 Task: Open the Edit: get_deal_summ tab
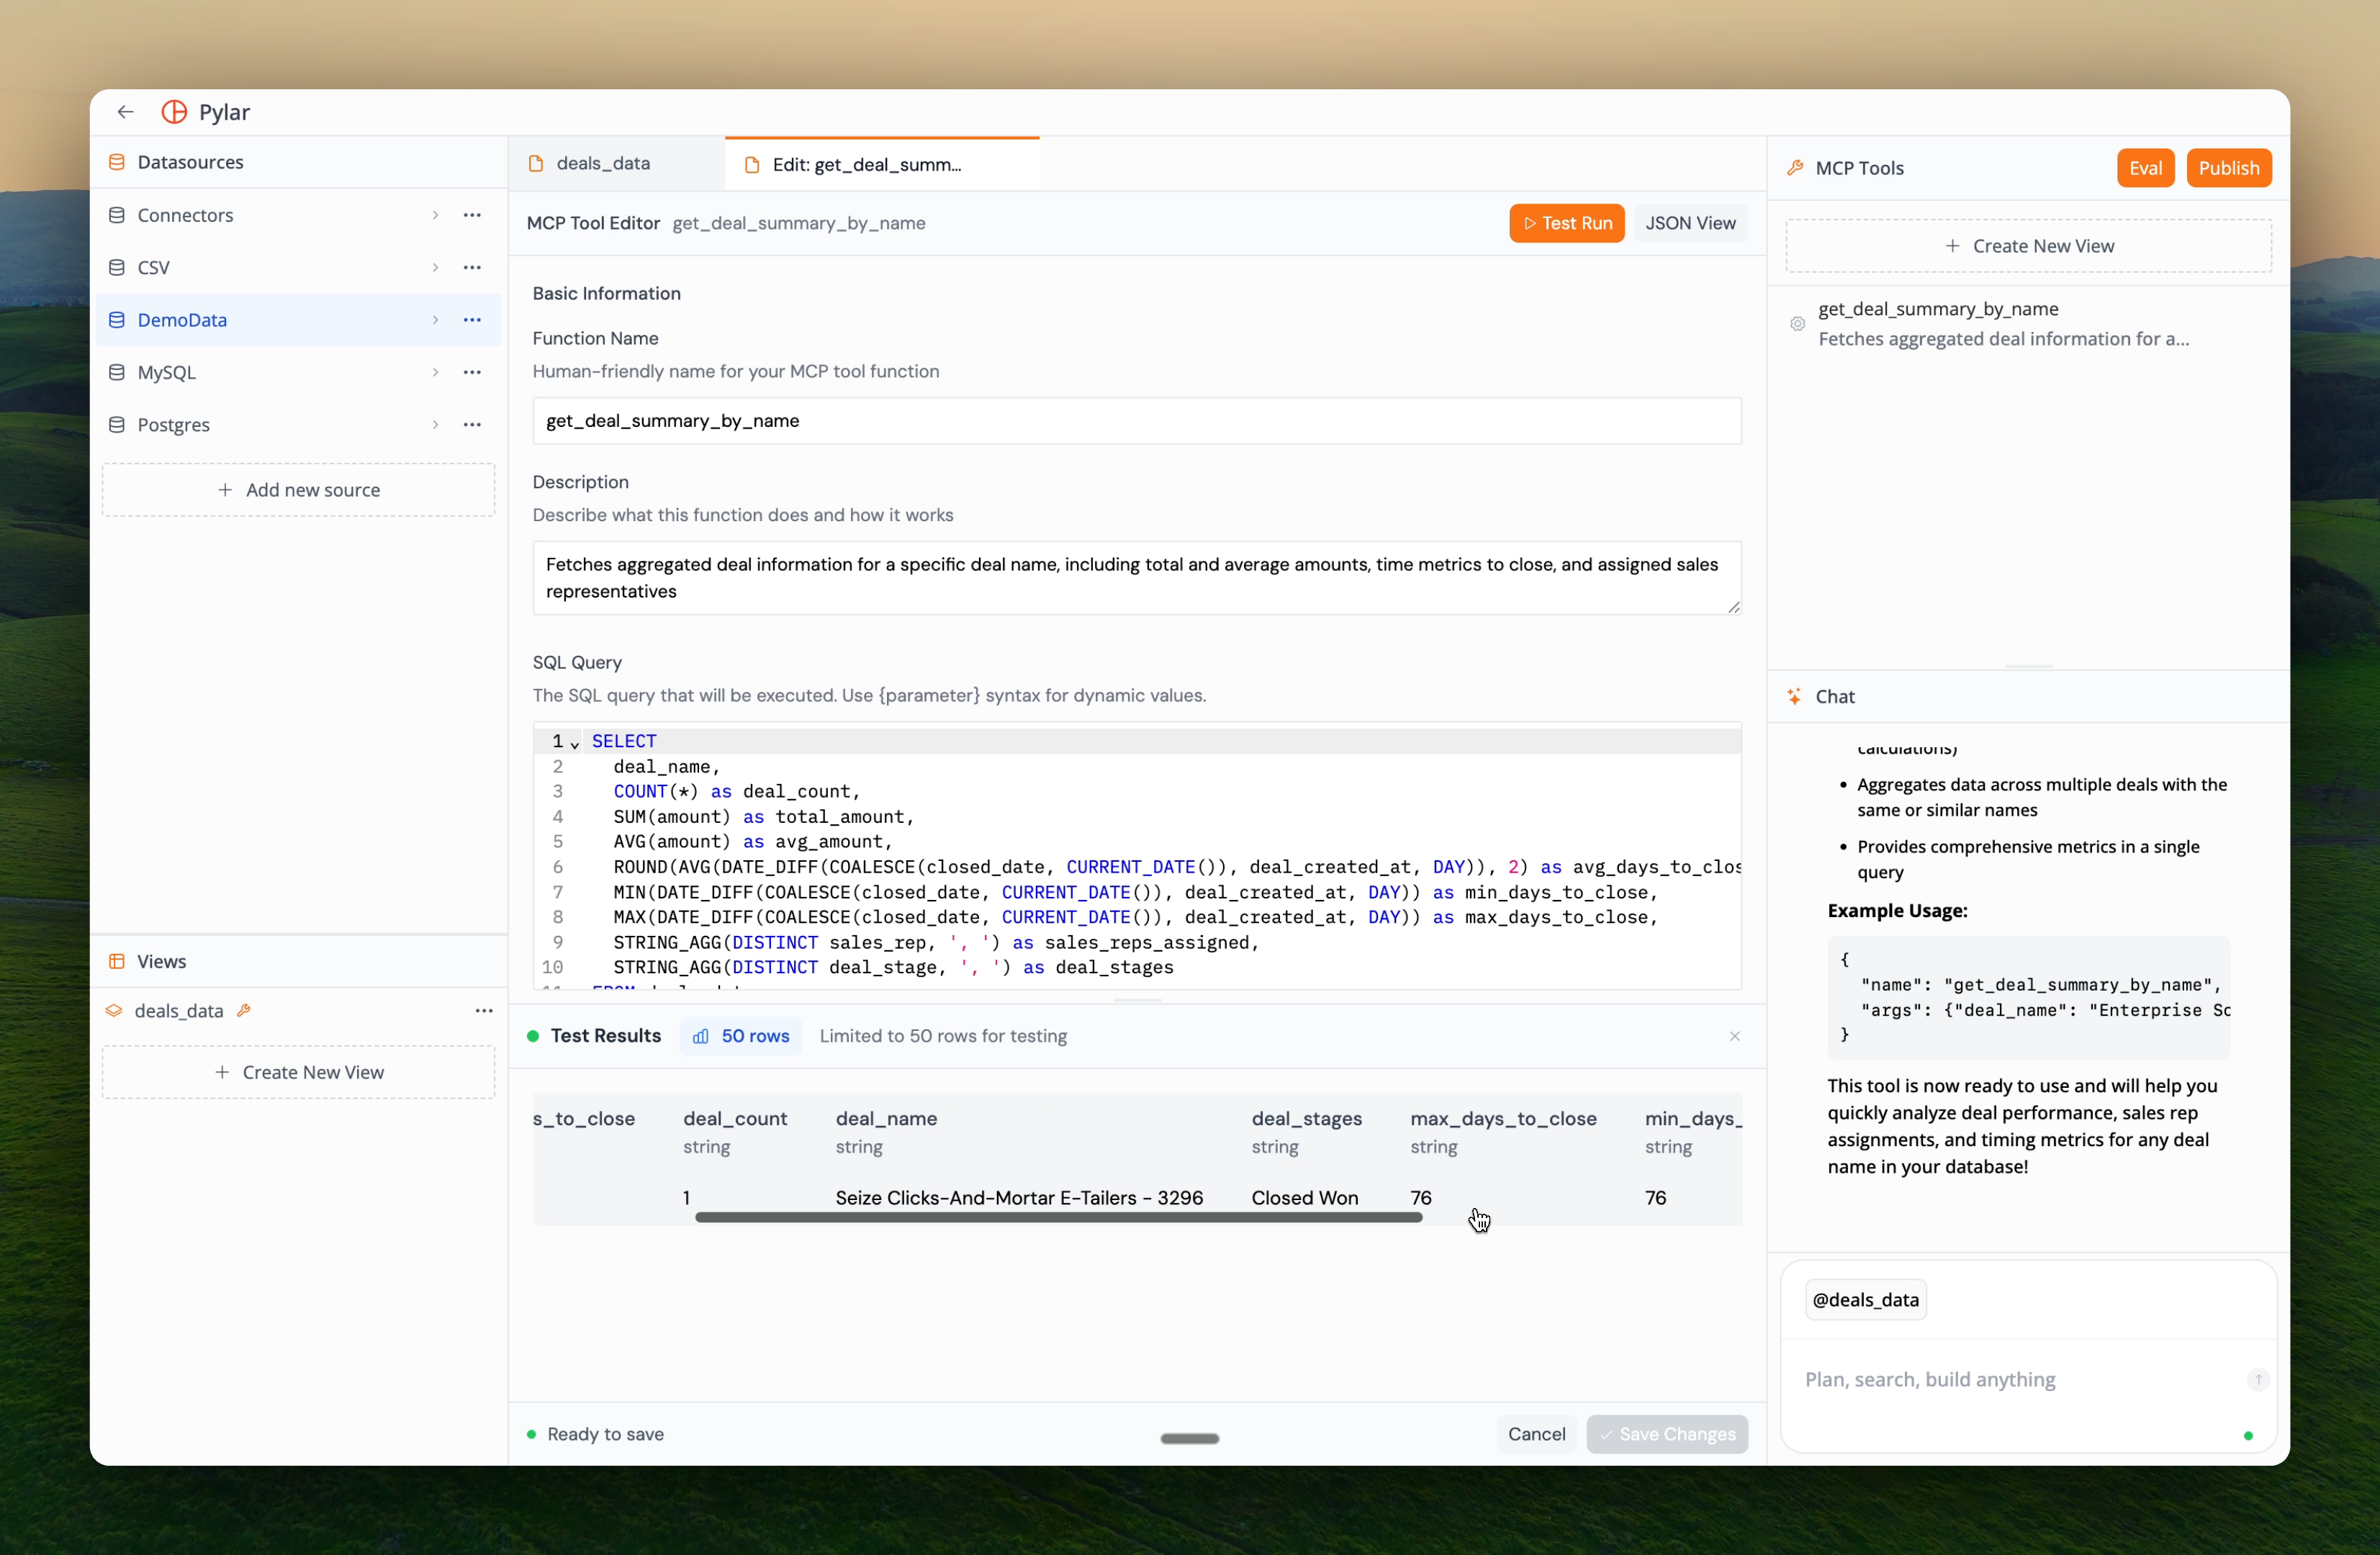pos(866,164)
